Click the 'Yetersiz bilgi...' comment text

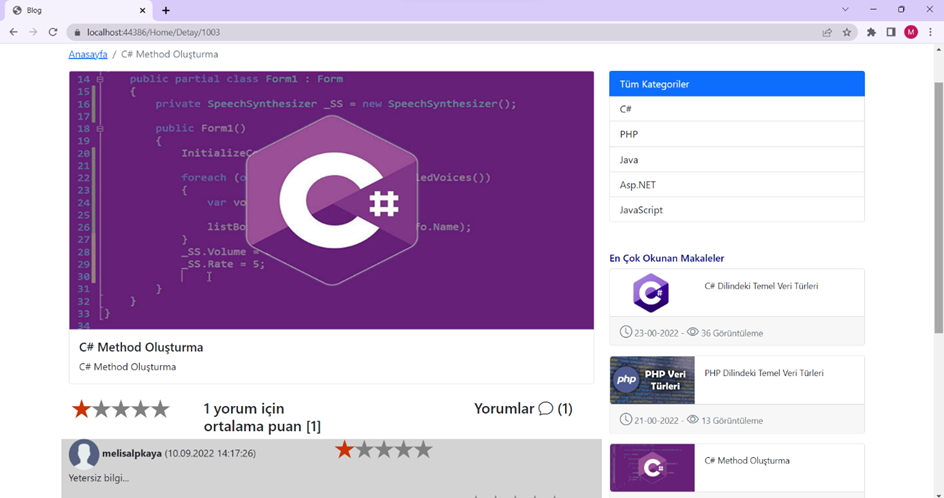coord(99,478)
